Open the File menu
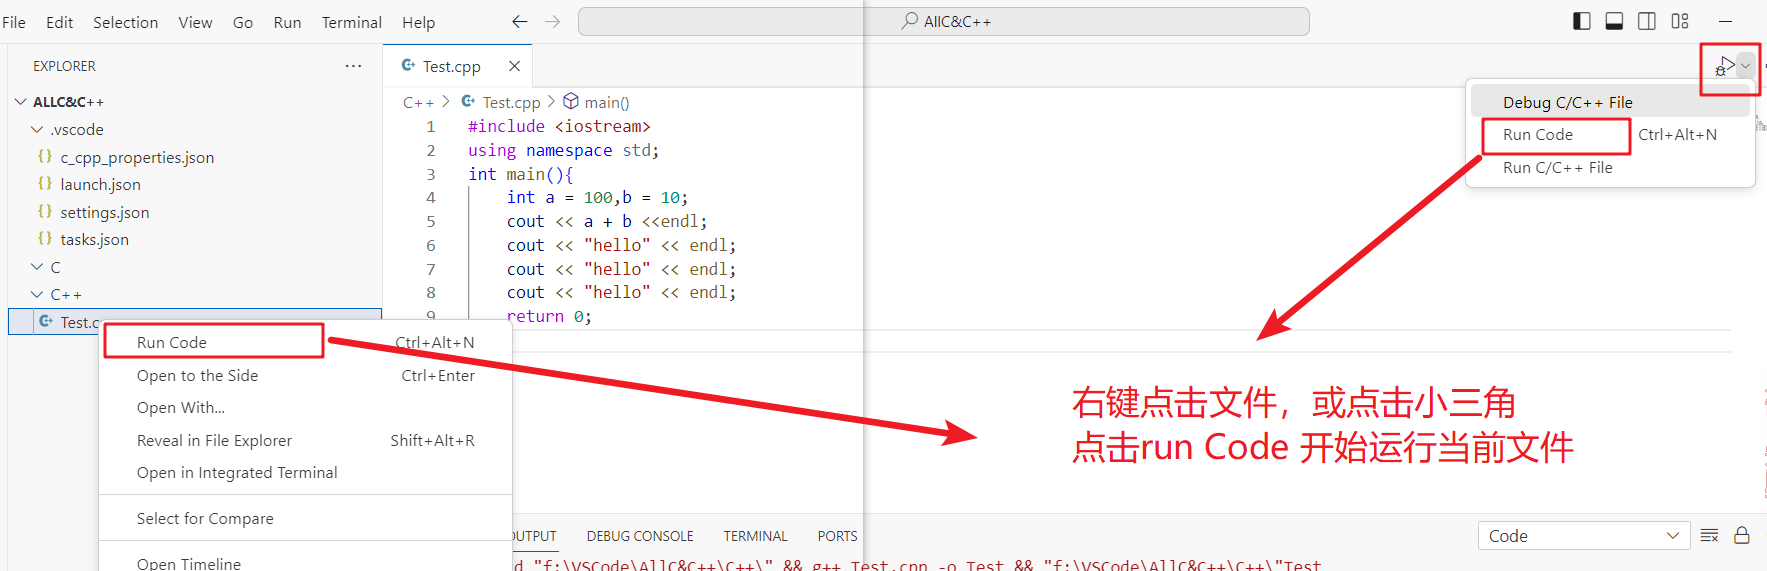The image size is (1767, 571). 14,22
